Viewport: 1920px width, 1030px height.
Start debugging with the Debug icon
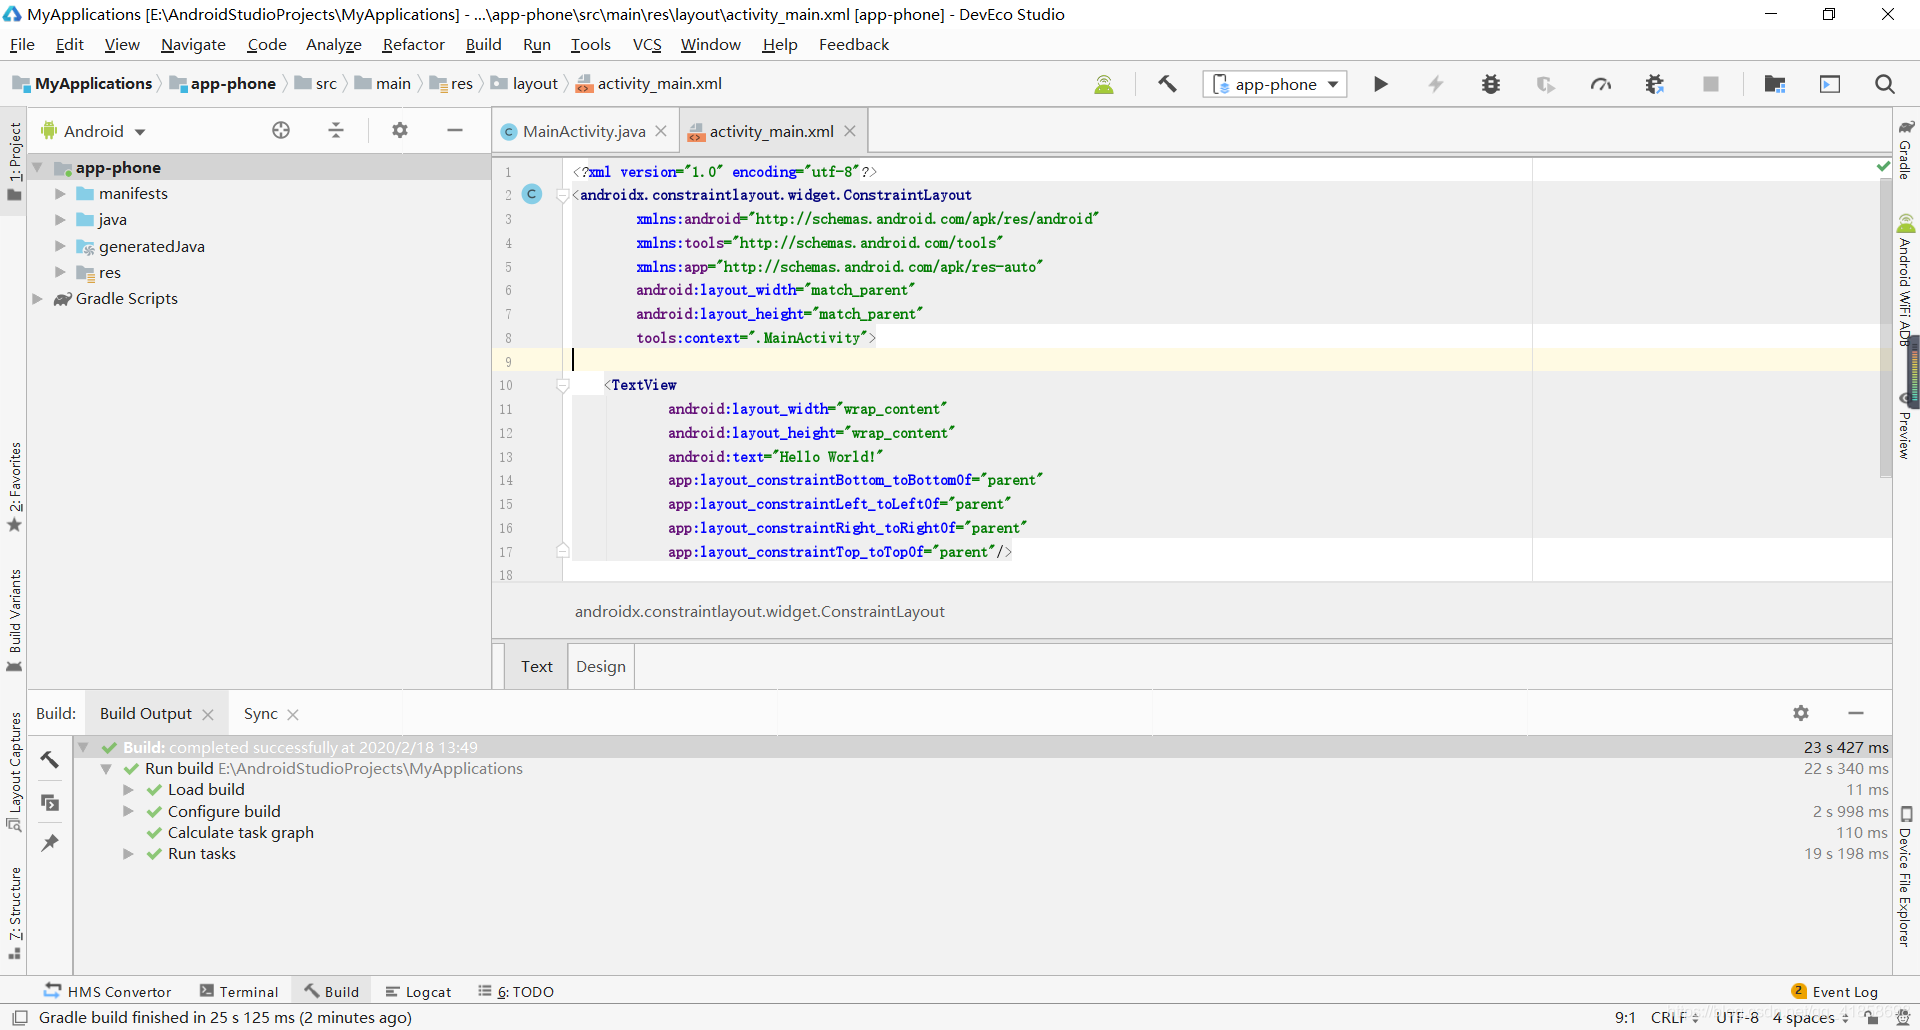1489,84
